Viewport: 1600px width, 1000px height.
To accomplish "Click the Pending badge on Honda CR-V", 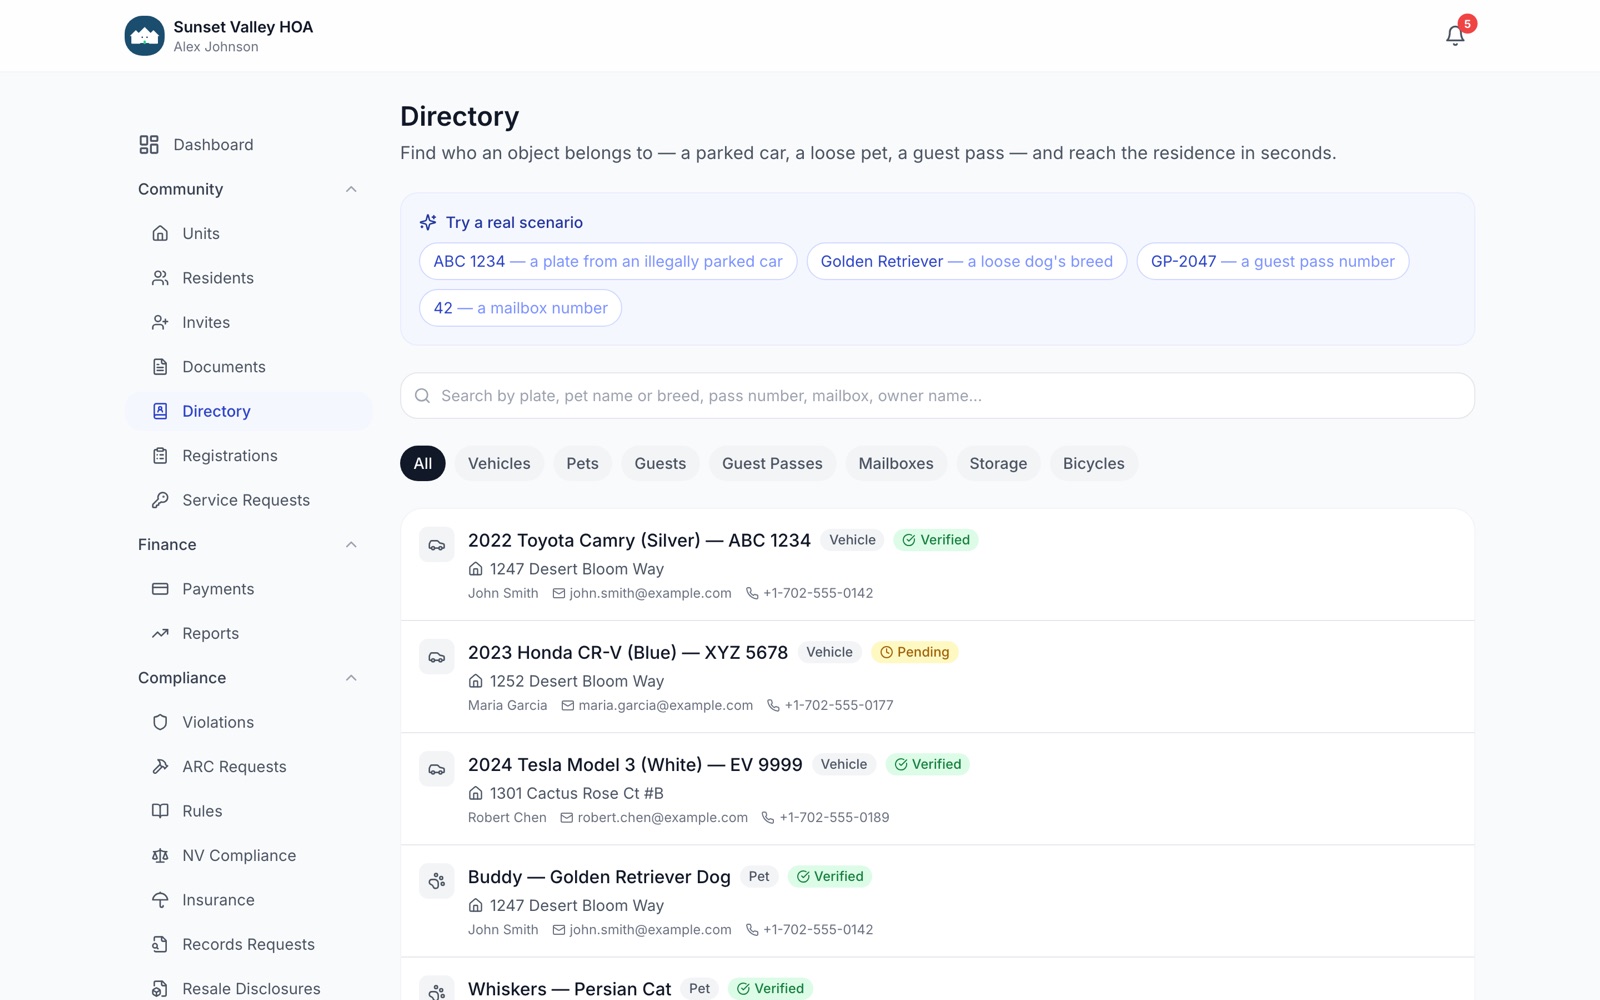I will [x=915, y=652].
